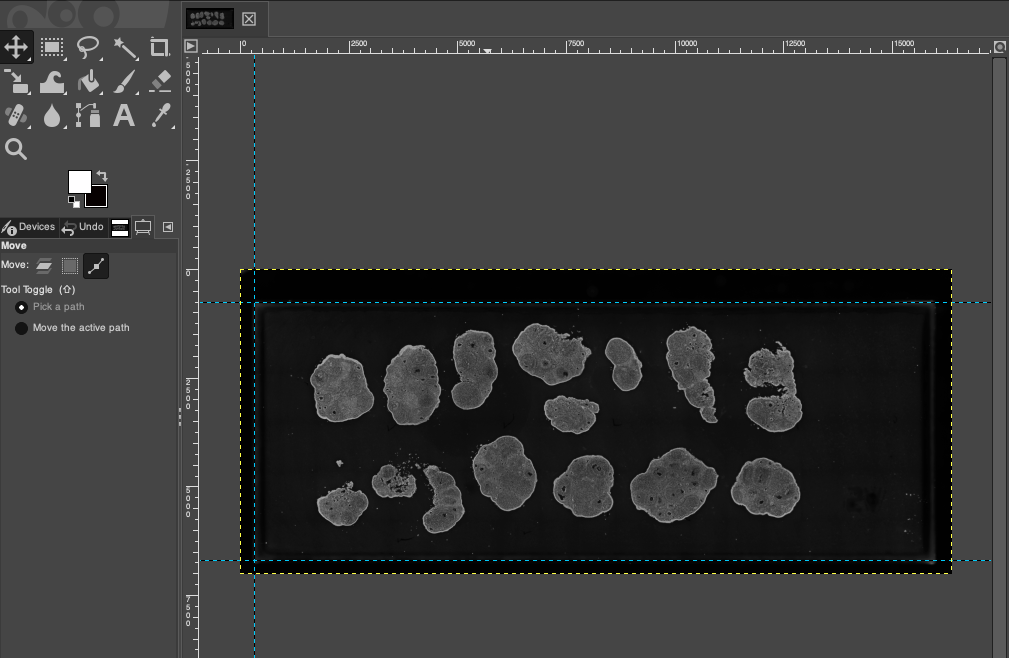Select the Healing tool
Image resolution: width=1009 pixels, height=658 pixels.
click(16, 115)
